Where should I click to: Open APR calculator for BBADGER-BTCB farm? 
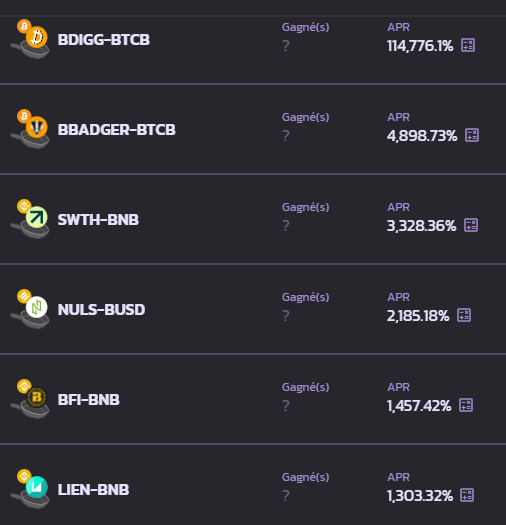472,135
